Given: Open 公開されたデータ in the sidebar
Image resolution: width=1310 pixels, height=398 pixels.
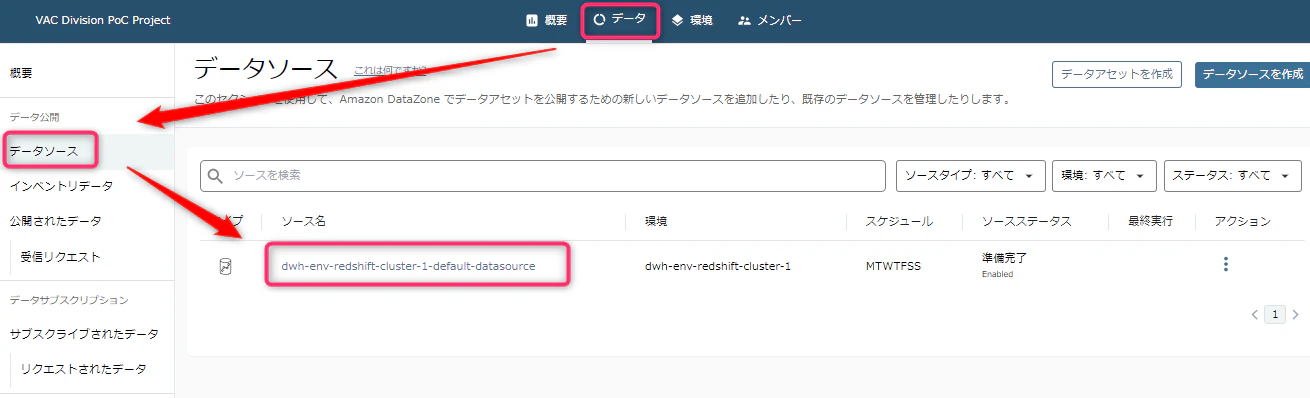Looking at the screenshot, I should [x=55, y=221].
